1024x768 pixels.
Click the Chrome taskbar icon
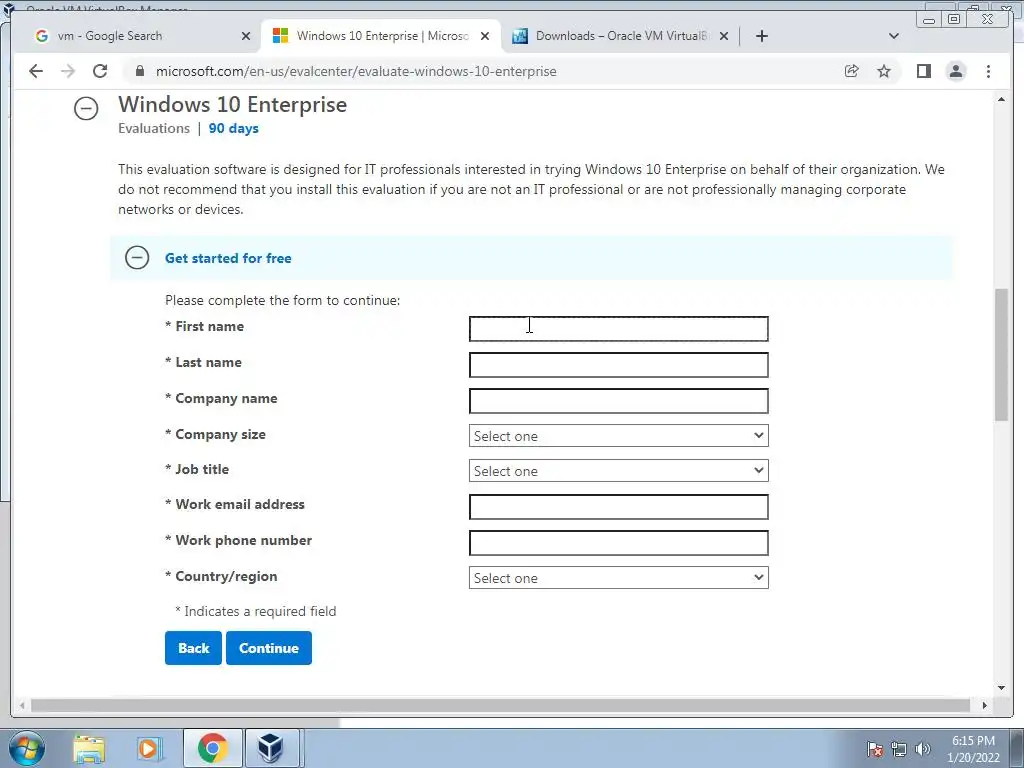213,748
